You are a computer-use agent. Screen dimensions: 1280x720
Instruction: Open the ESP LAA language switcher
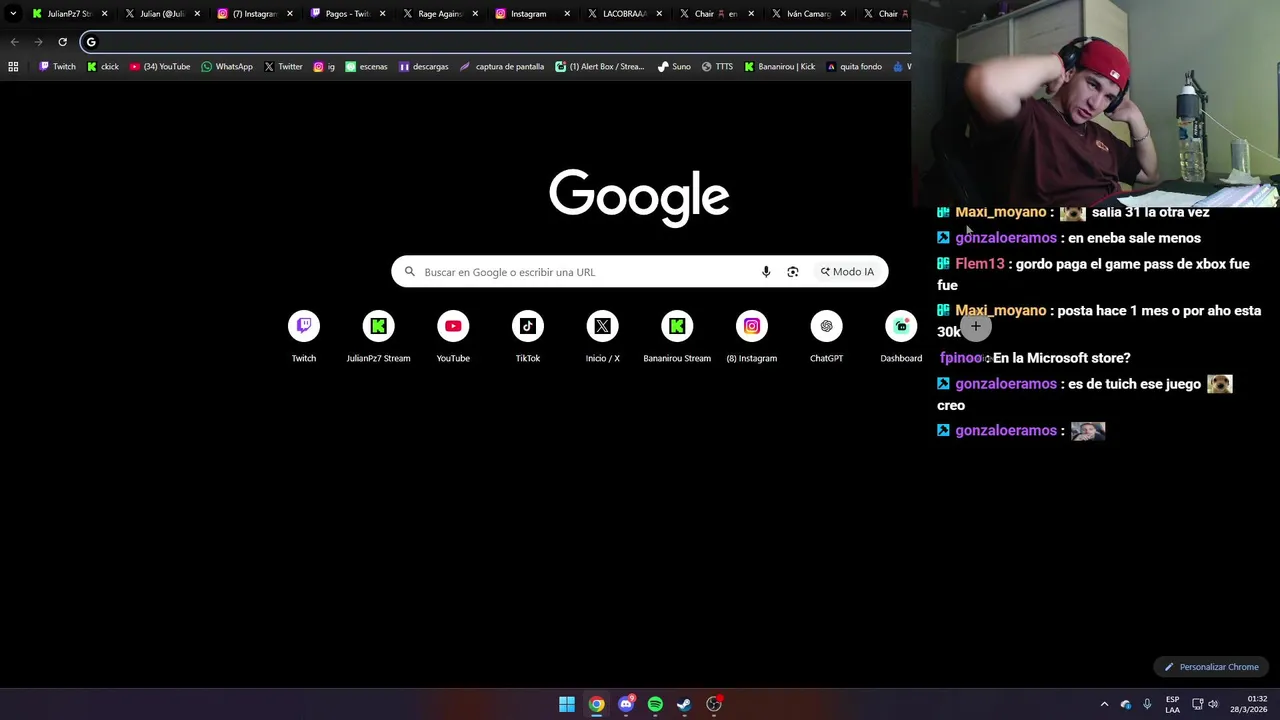click(1172, 704)
